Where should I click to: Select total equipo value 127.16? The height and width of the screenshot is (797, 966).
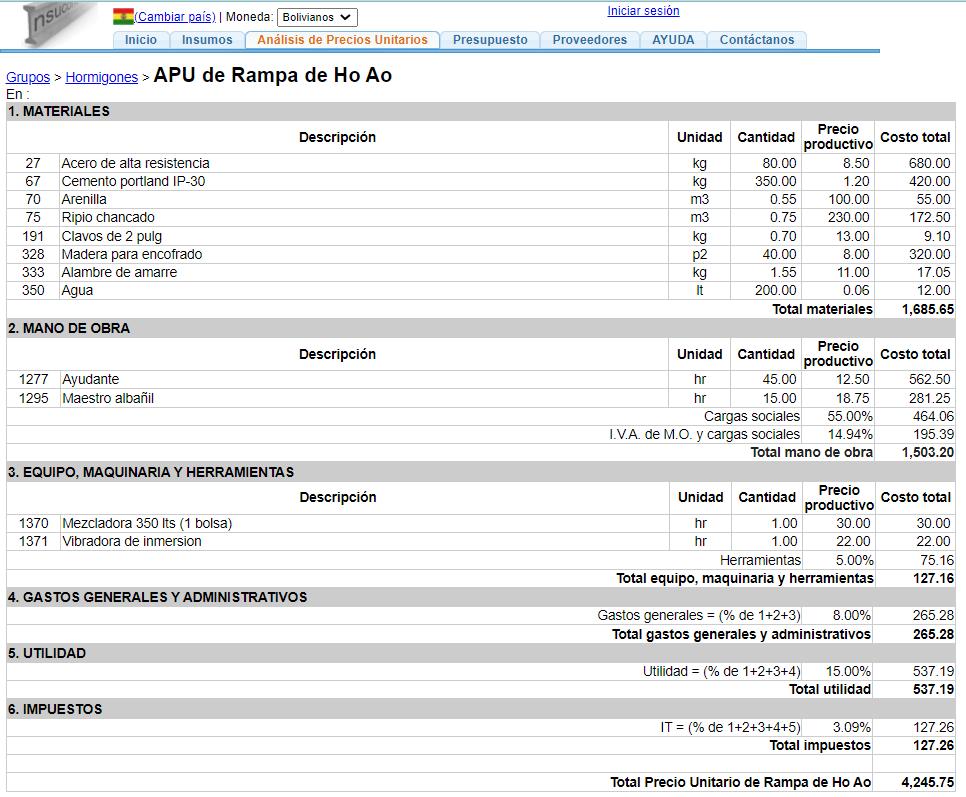click(933, 578)
